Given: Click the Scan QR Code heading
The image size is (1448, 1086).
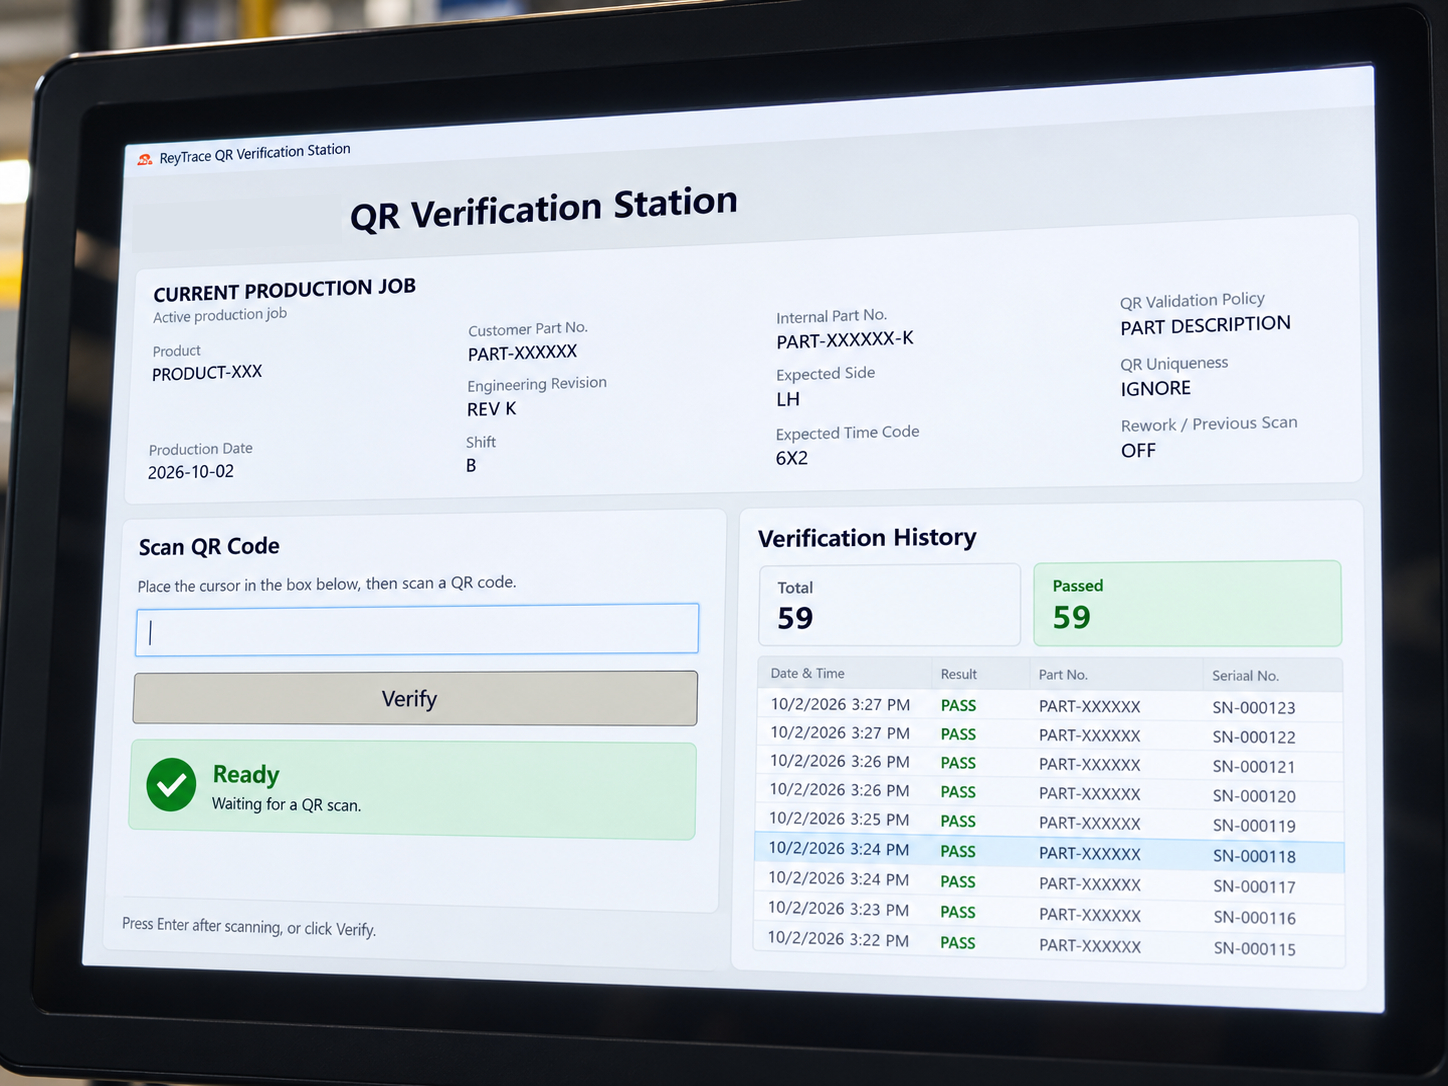Looking at the screenshot, I should (209, 547).
